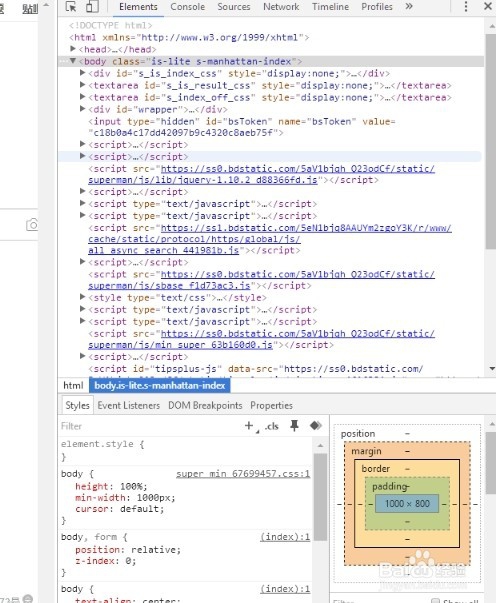This screenshot has height=603, width=496.
Task: Click the border label in box model
Action: 376,468
